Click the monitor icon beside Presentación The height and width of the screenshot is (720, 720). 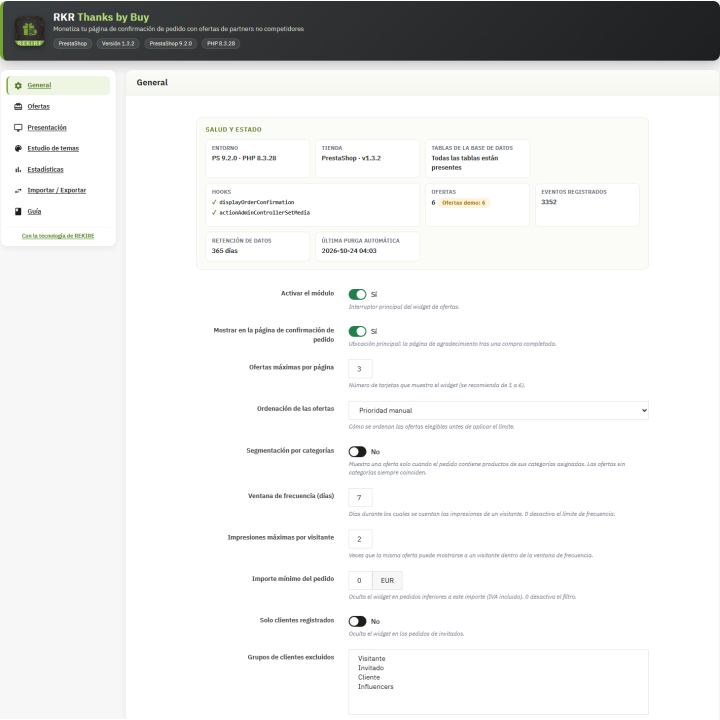click(x=18, y=128)
